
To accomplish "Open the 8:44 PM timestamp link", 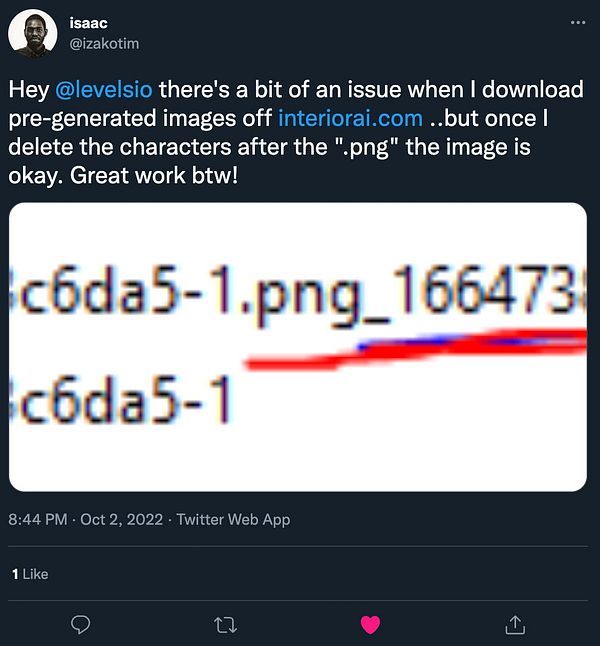I will 38,519.
